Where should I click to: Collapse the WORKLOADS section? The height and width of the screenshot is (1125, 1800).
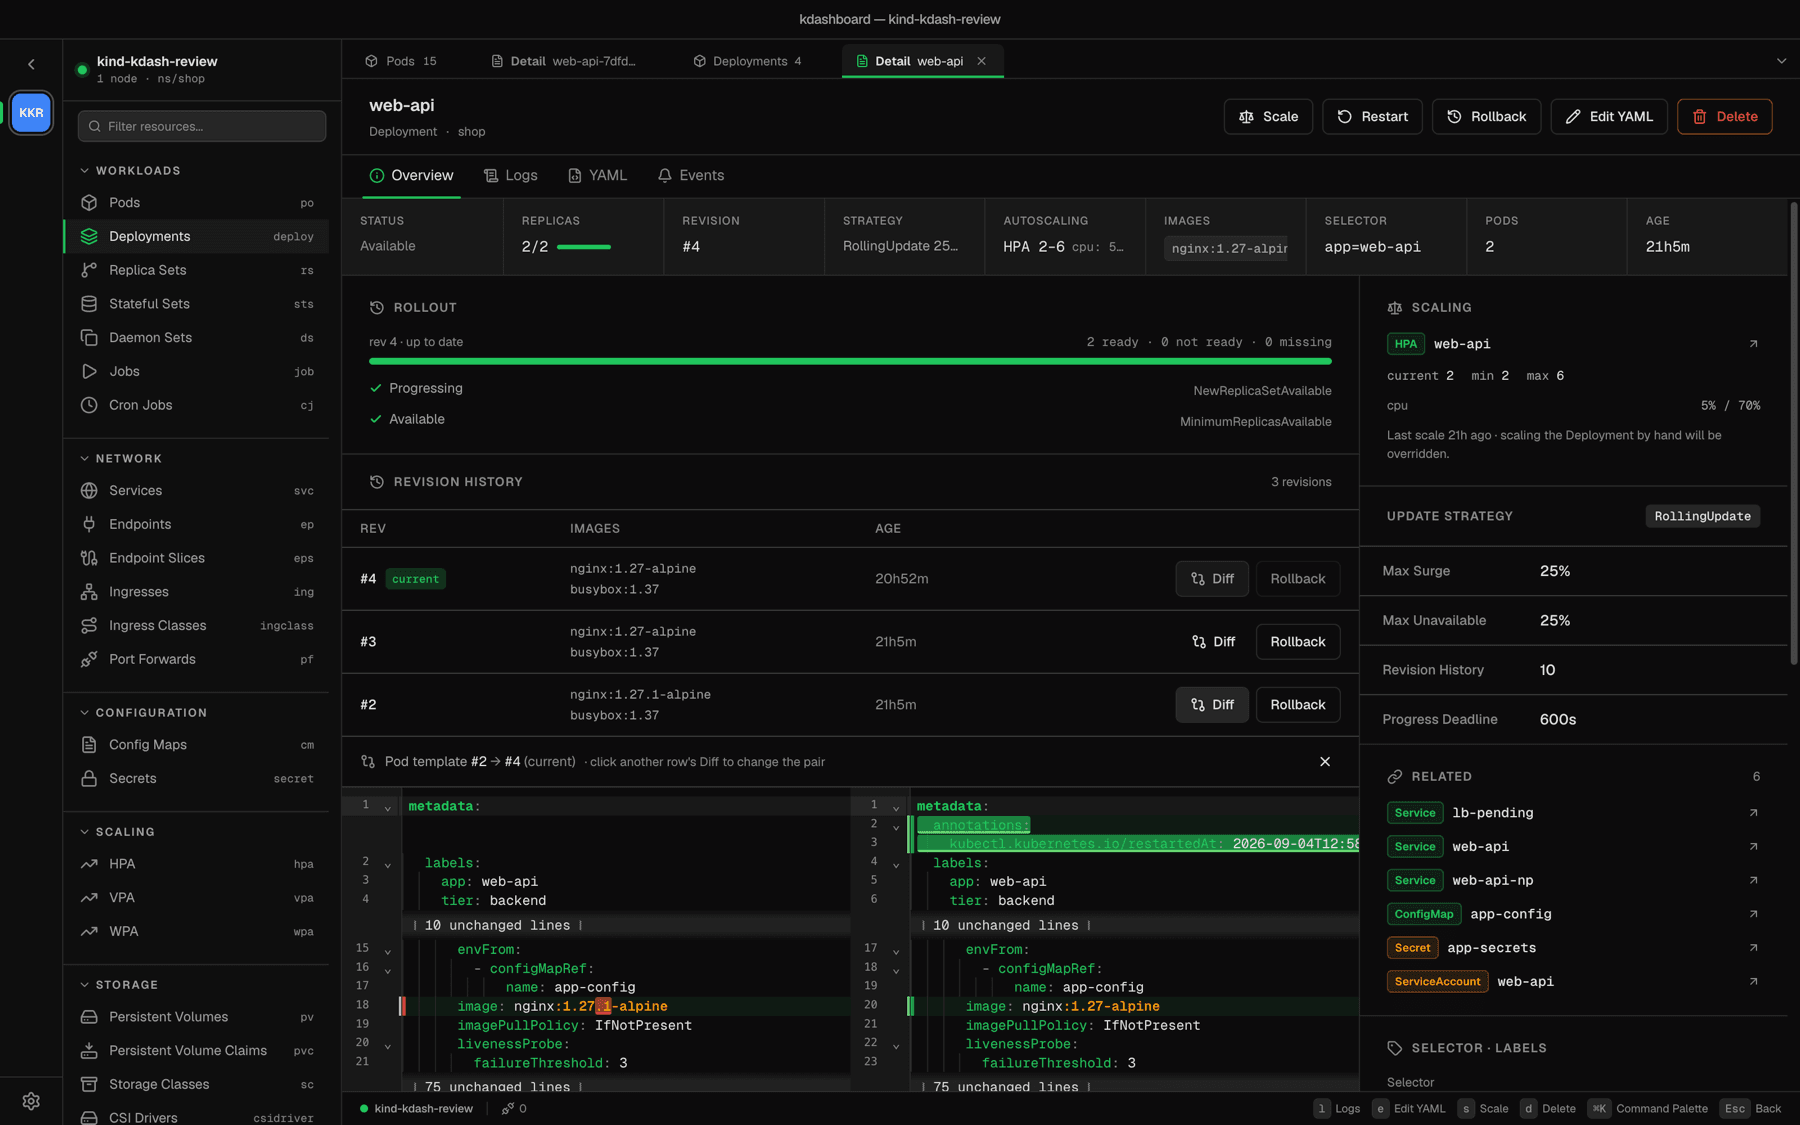[x=130, y=171]
